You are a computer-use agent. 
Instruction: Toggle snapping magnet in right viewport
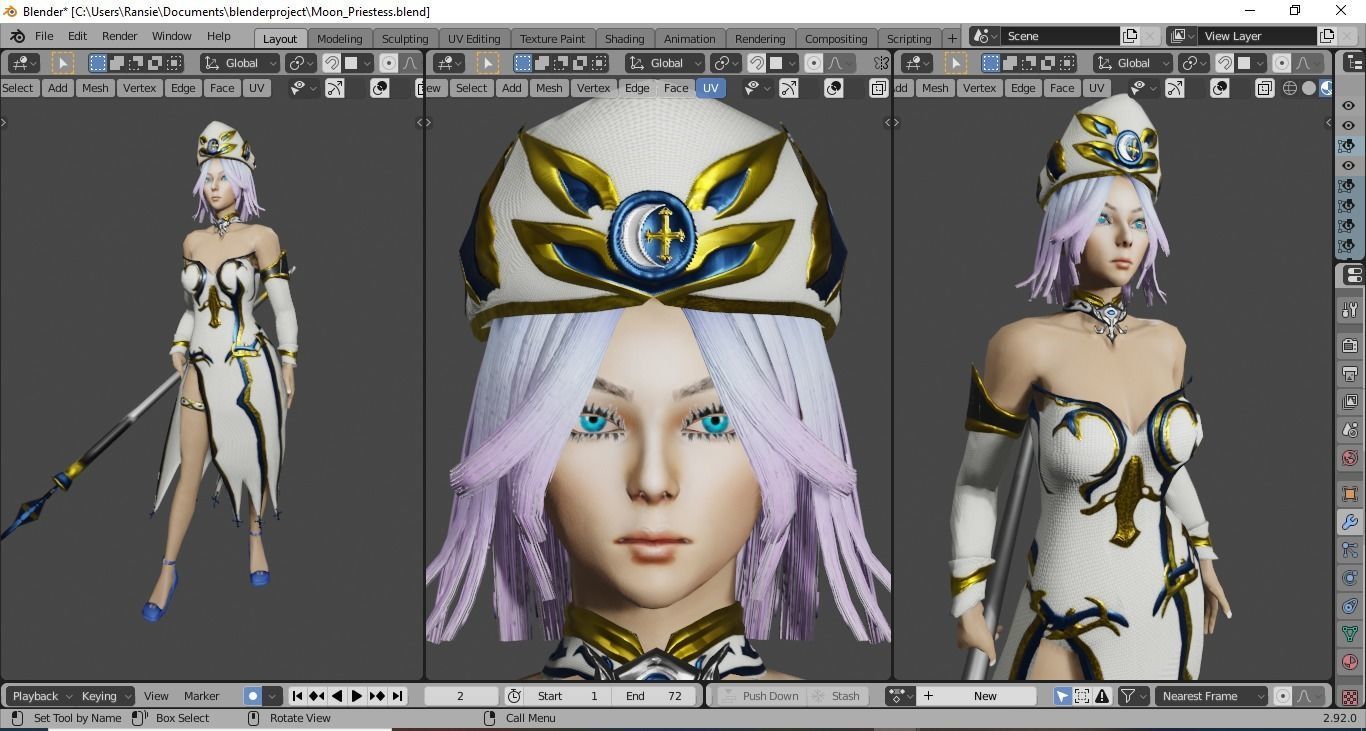coord(1224,63)
